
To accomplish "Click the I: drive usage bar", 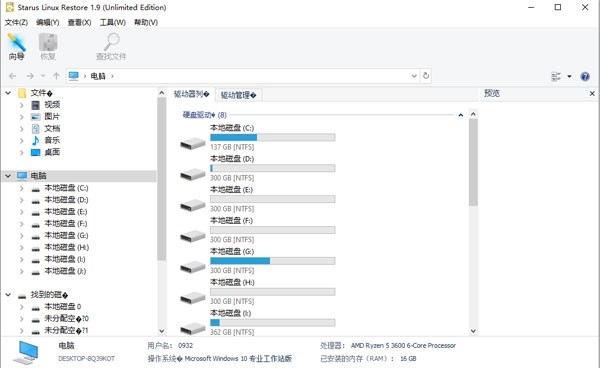I will click(273, 322).
